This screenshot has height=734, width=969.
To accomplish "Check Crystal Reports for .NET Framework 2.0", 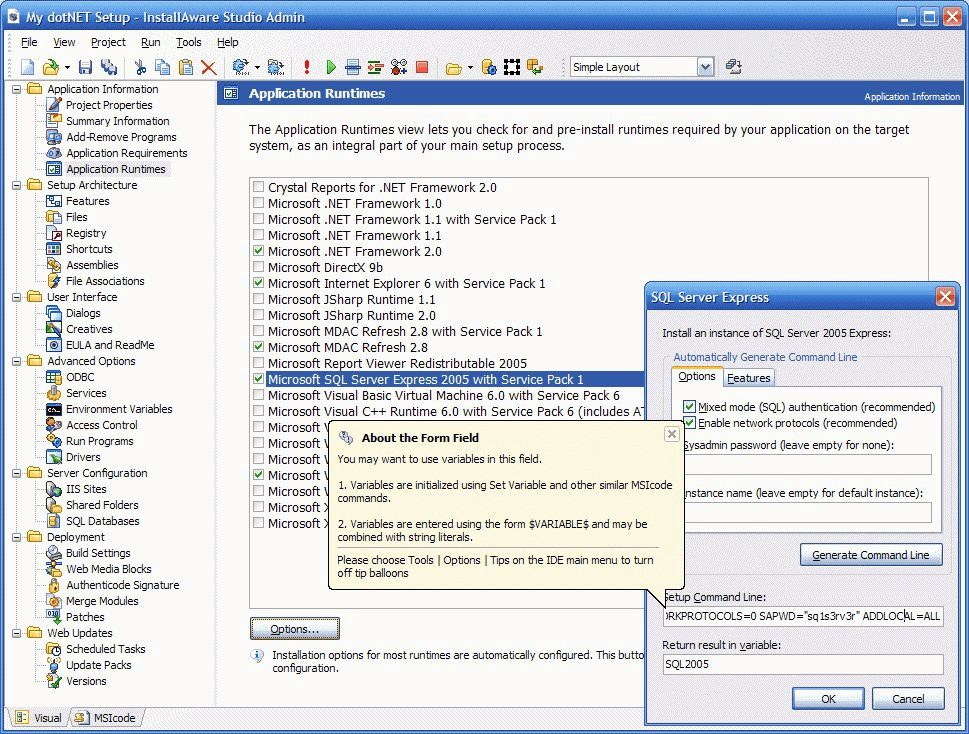I will 258,187.
